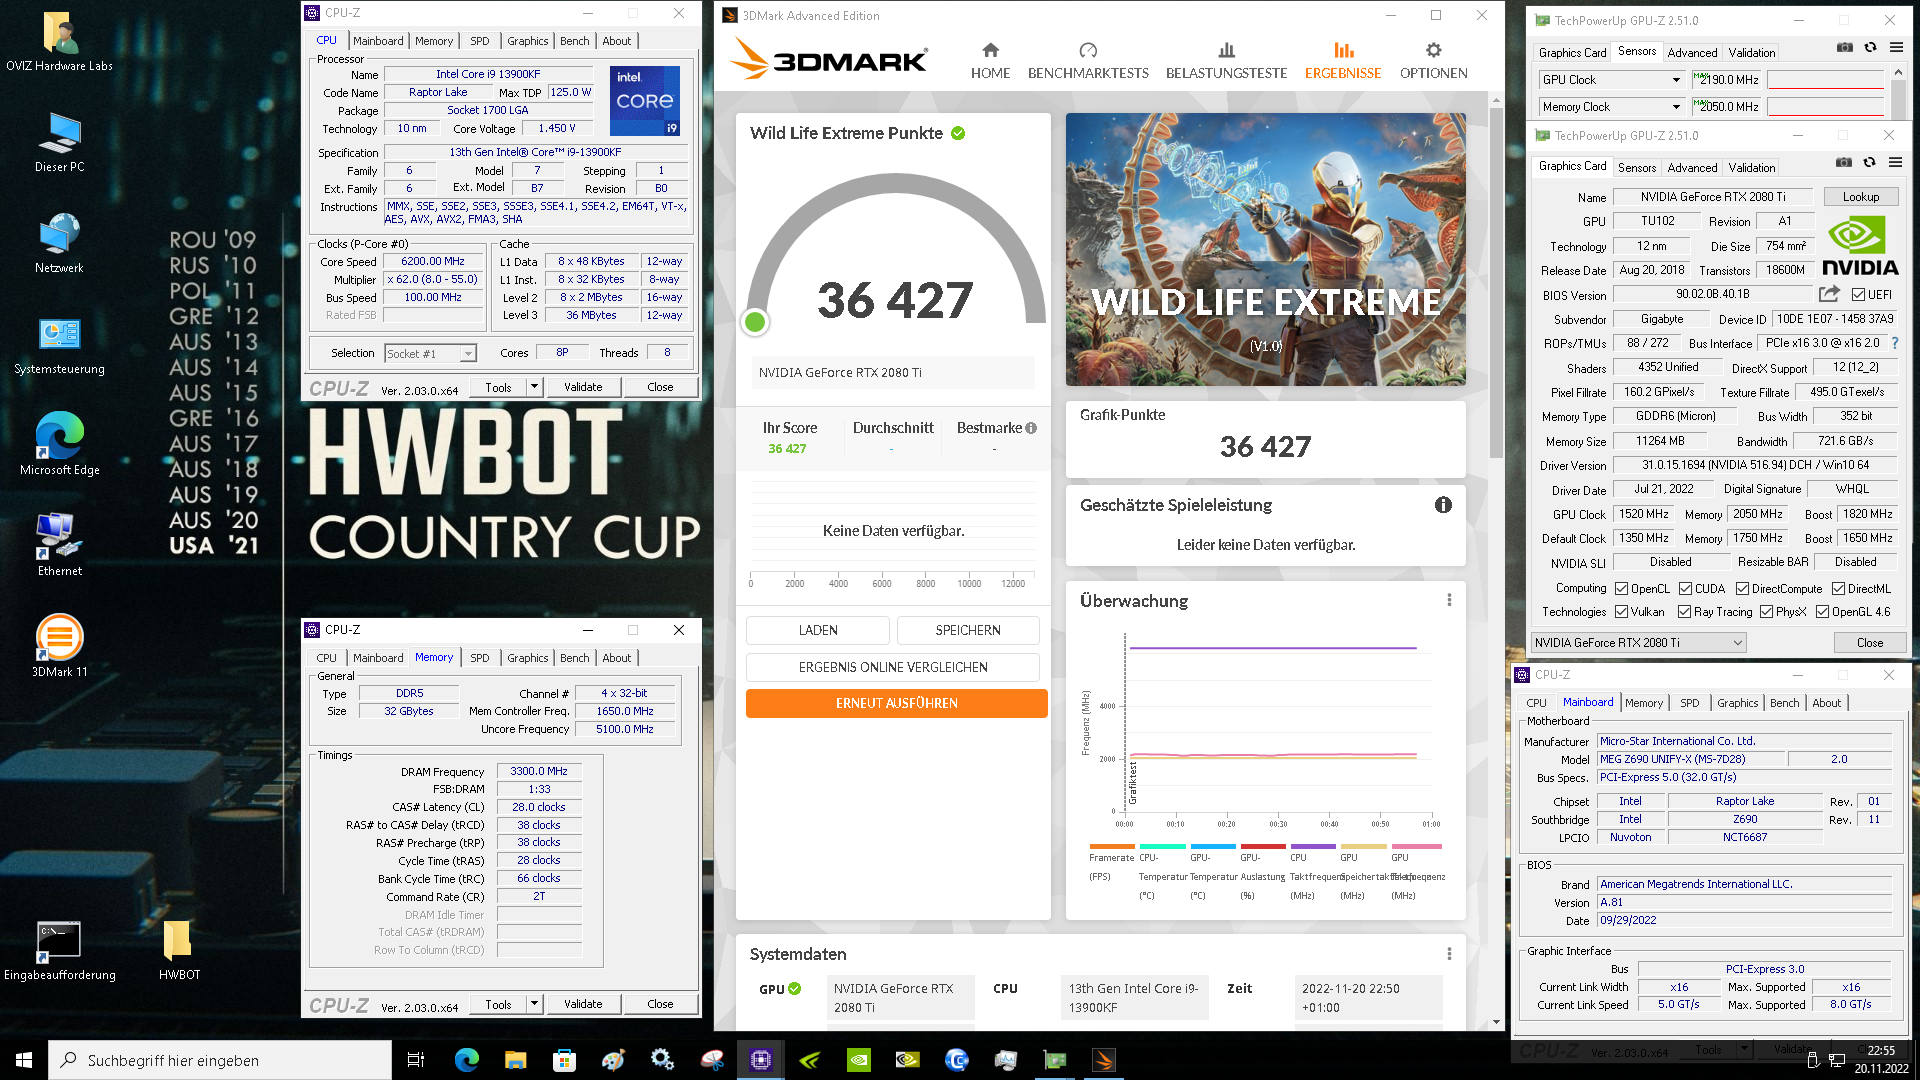1920x1080 pixels.
Task: Click camera icon in GPU-Z Sensors window
Action: [x=1844, y=47]
